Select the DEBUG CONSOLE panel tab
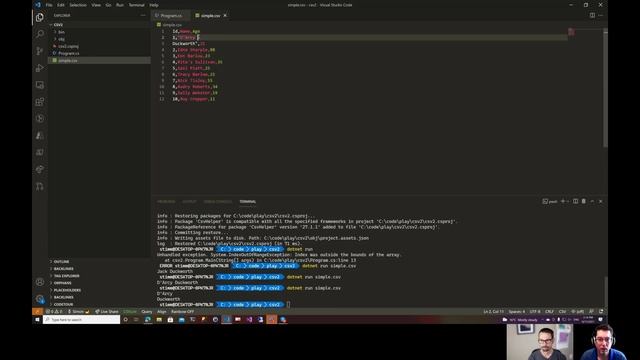Viewport: 640px width, 360px height. click(x=218, y=202)
